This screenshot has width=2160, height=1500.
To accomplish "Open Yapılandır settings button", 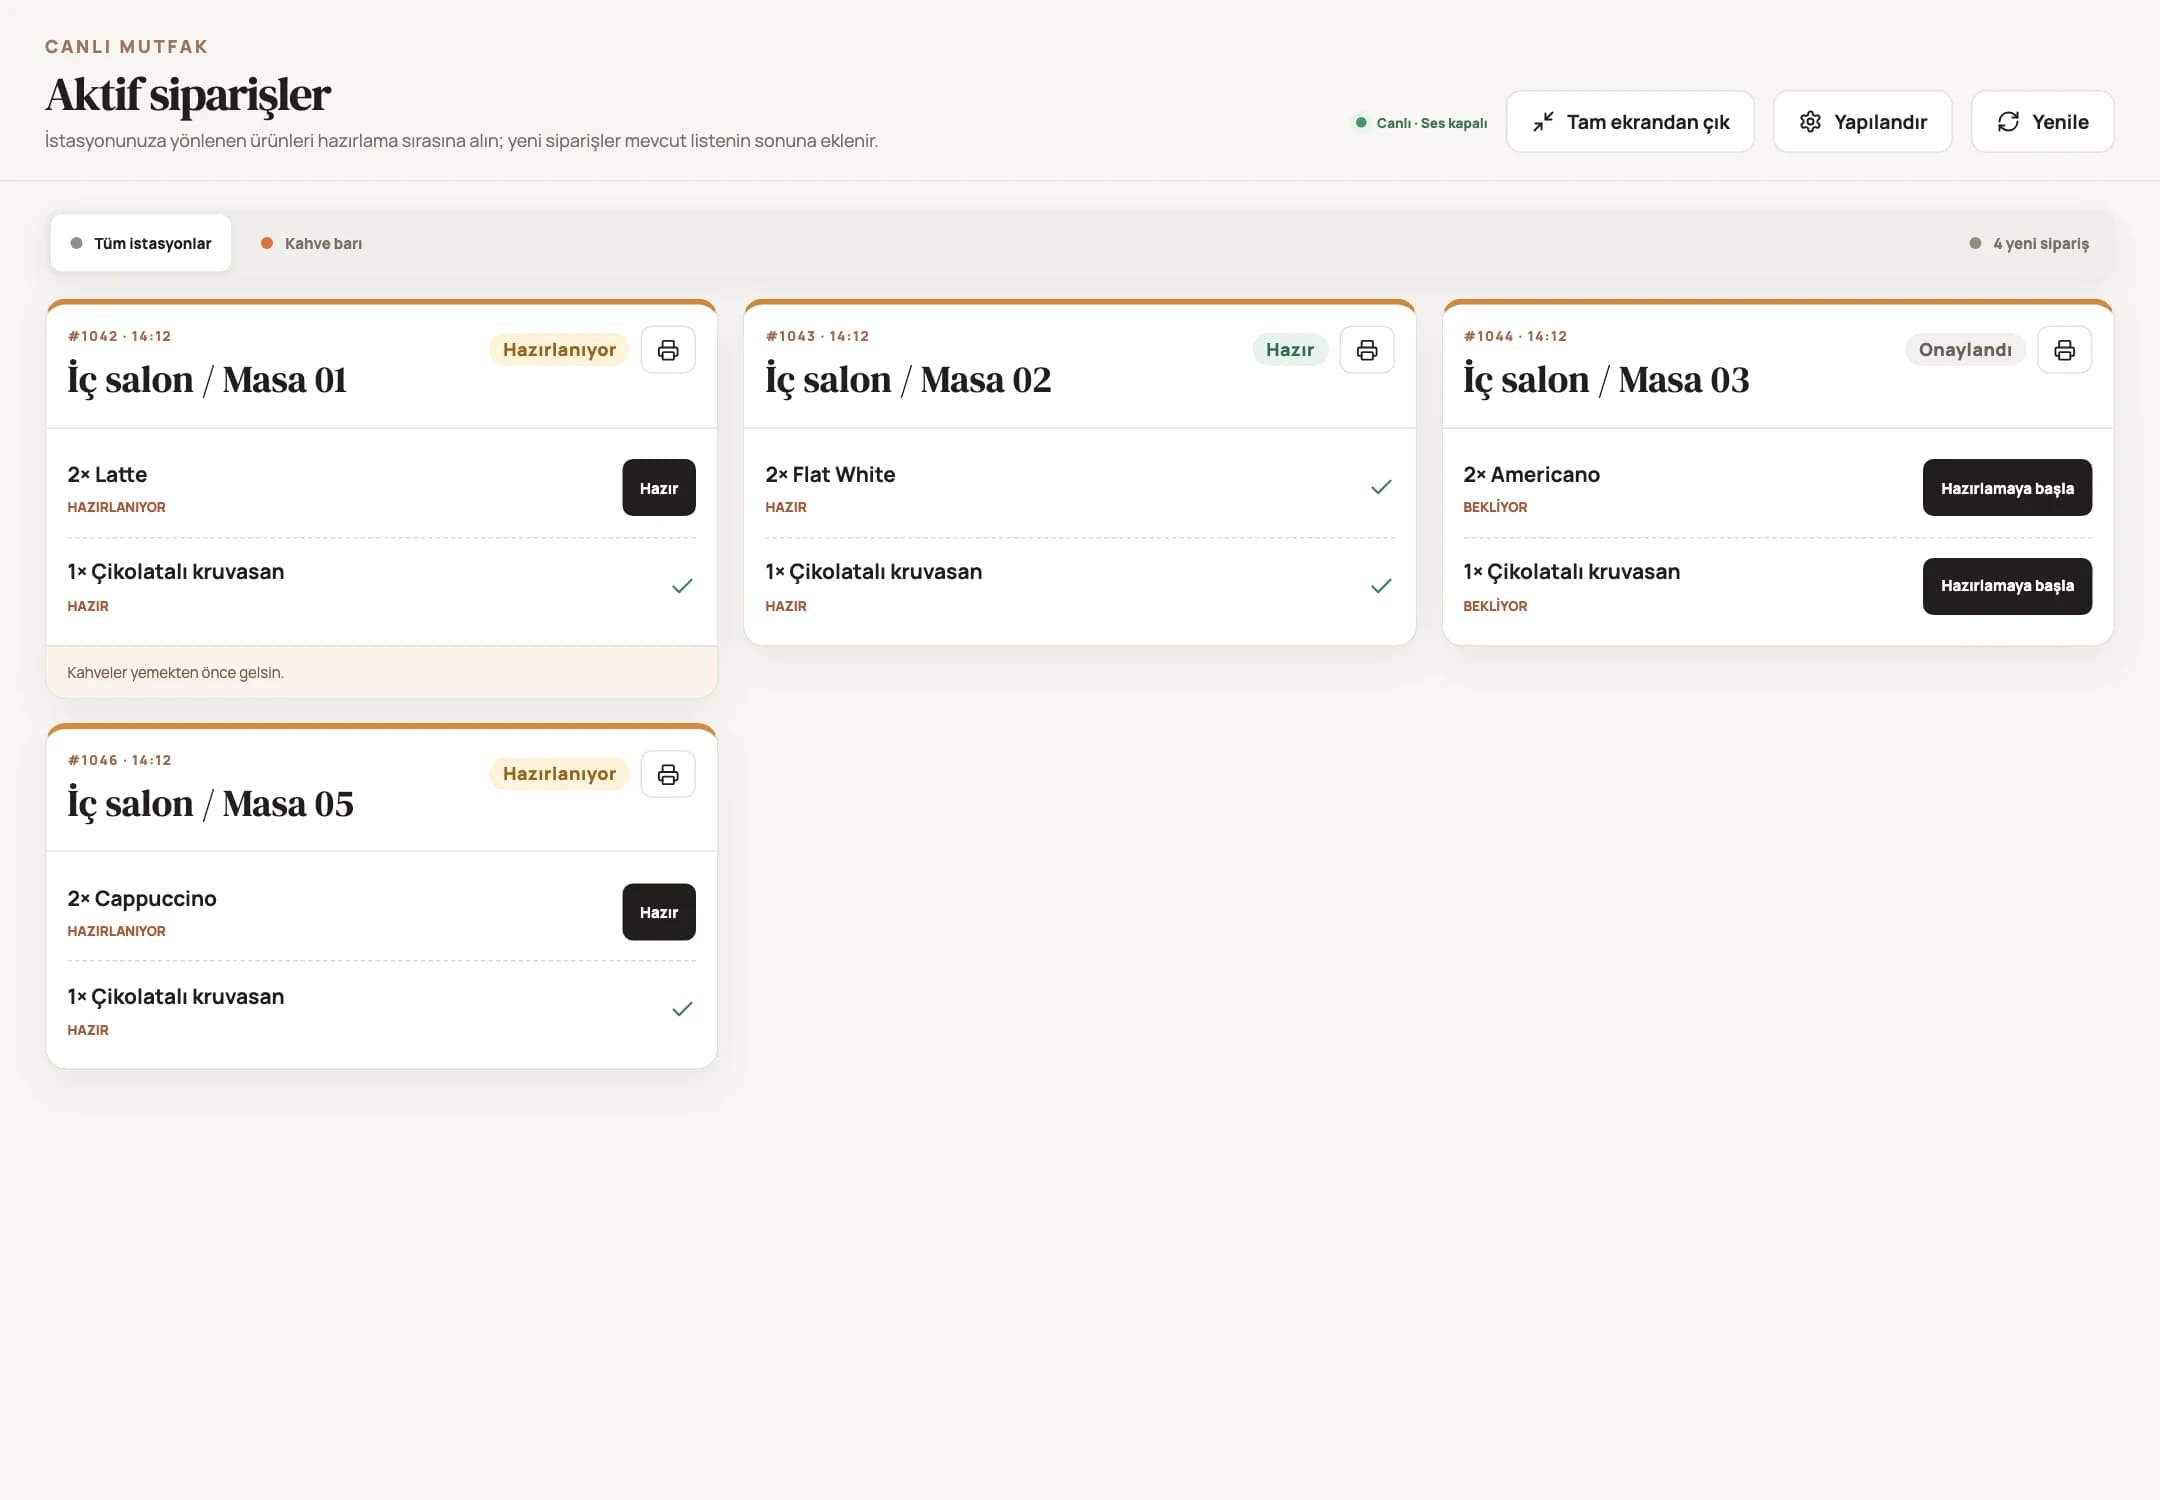I will pyautogui.click(x=1863, y=122).
